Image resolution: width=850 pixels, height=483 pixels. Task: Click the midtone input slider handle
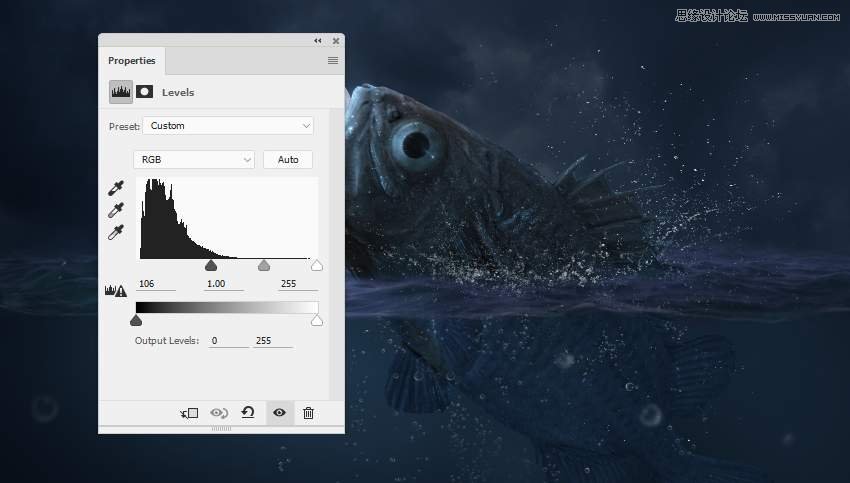click(x=264, y=266)
